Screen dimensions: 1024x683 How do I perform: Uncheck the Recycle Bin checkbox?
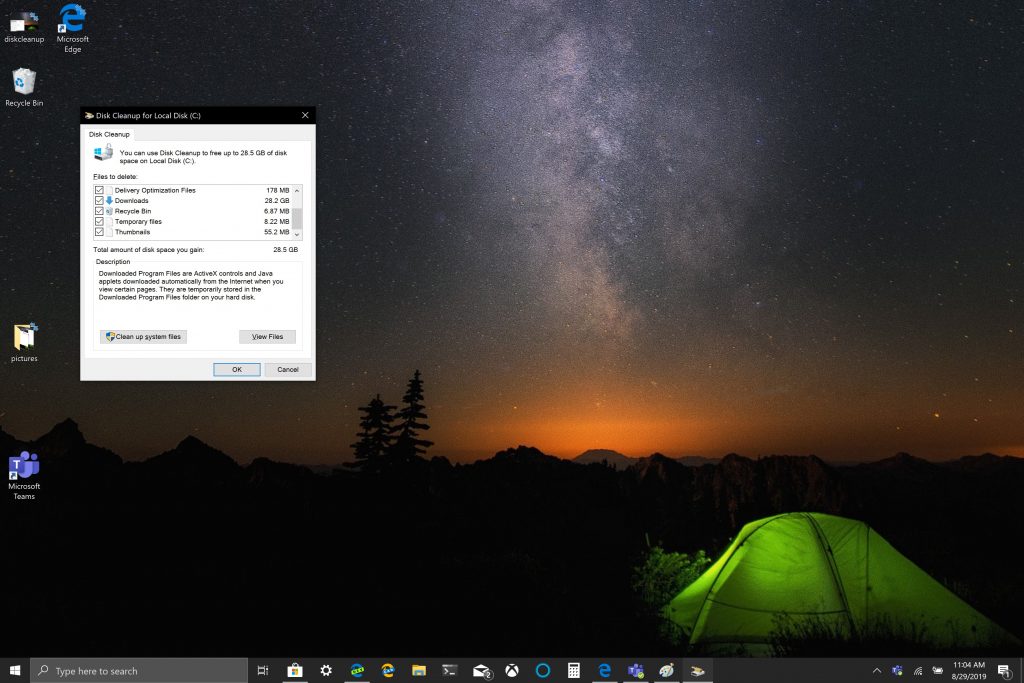99,211
